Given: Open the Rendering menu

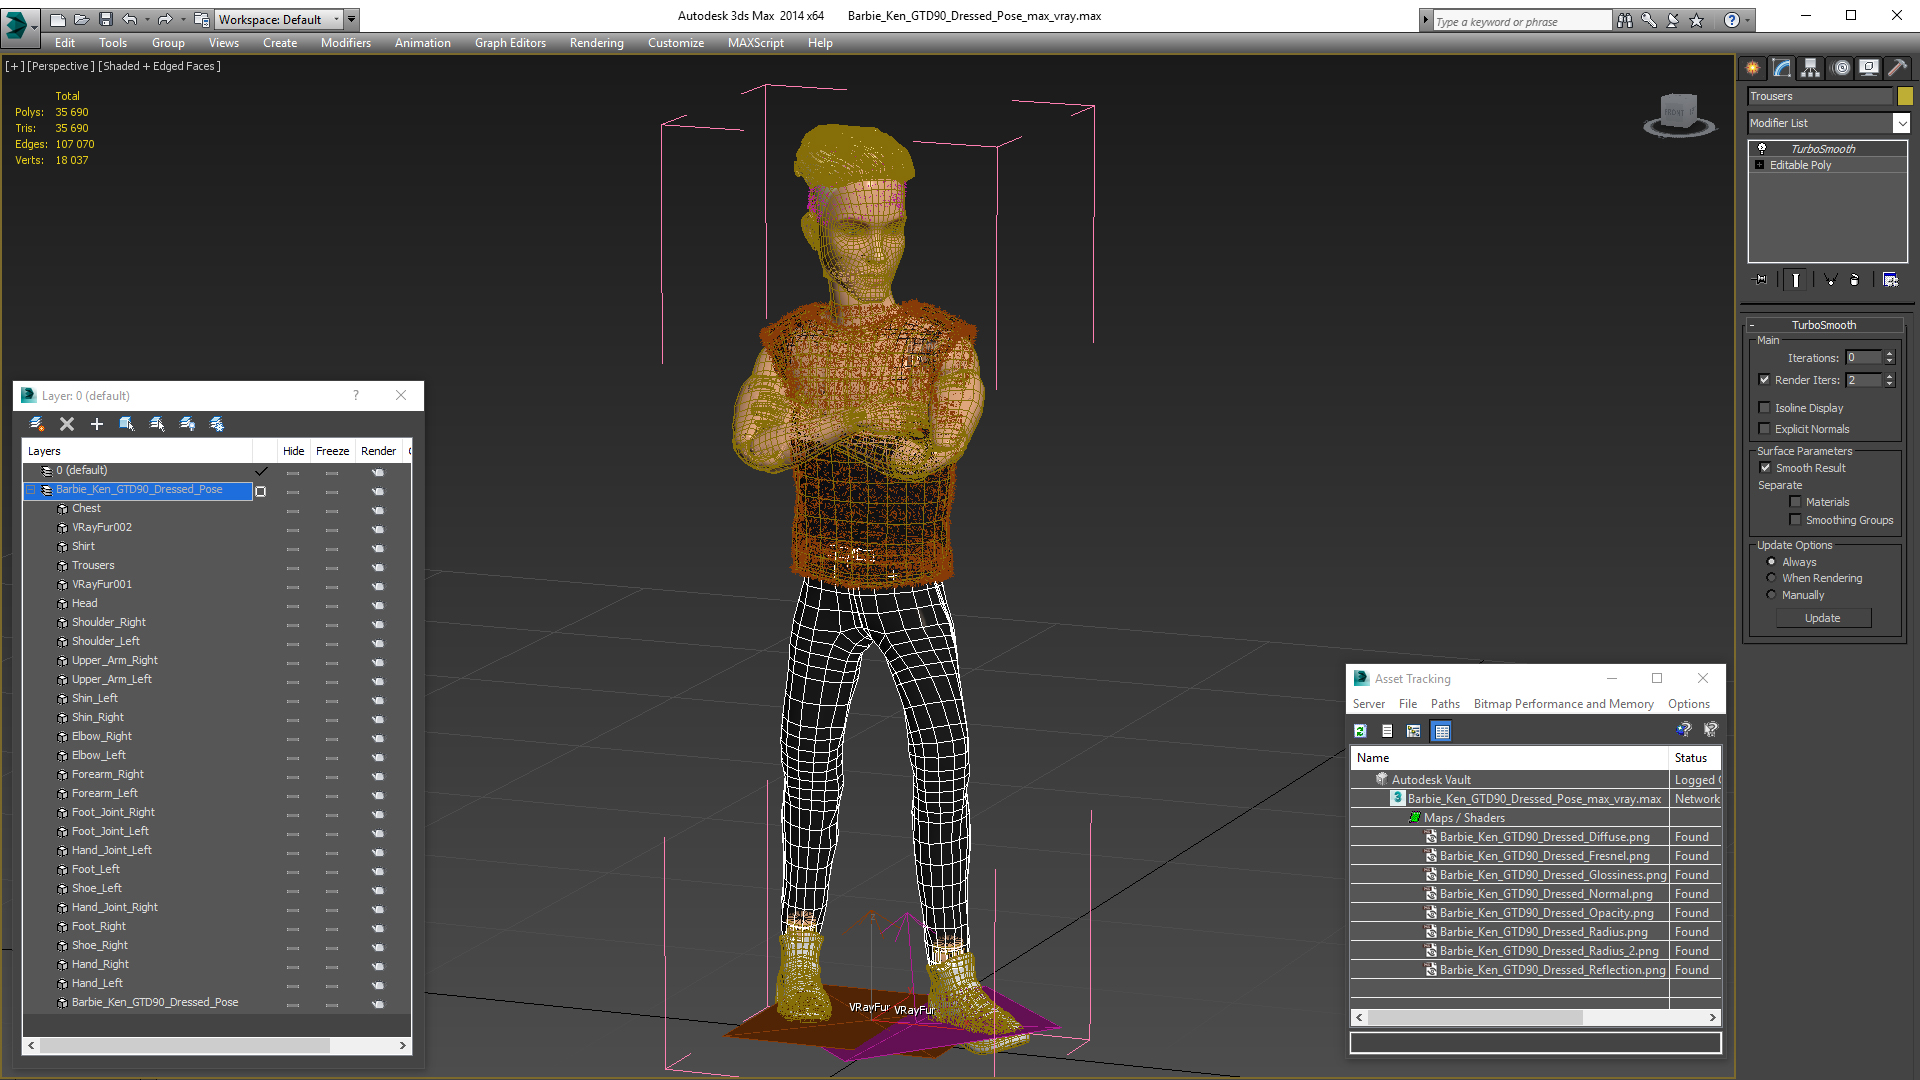Looking at the screenshot, I should coord(596,43).
